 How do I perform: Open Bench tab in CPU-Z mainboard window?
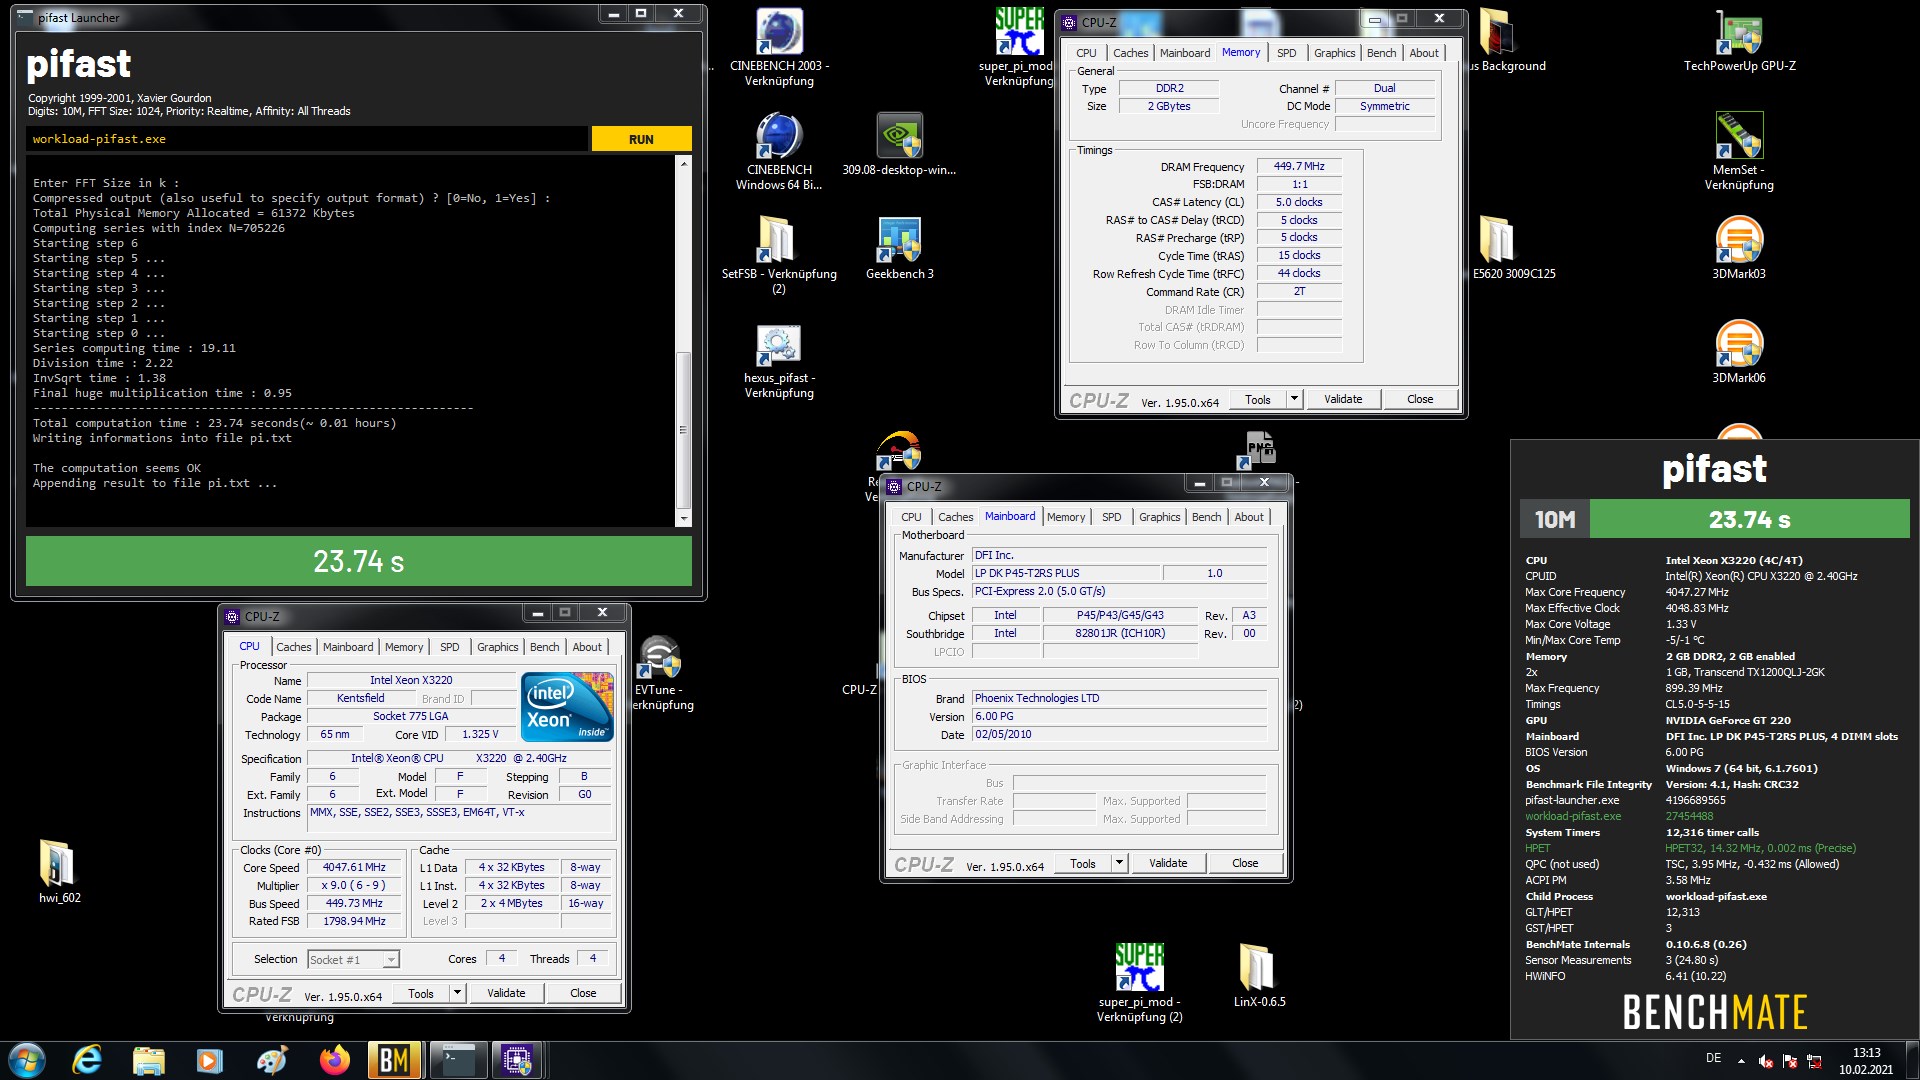pyautogui.click(x=1206, y=517)
